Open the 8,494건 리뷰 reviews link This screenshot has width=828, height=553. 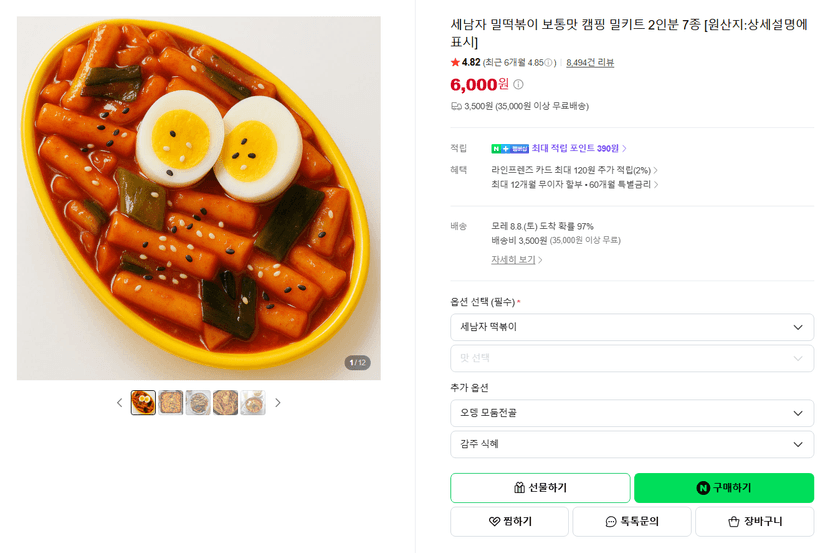590,63
